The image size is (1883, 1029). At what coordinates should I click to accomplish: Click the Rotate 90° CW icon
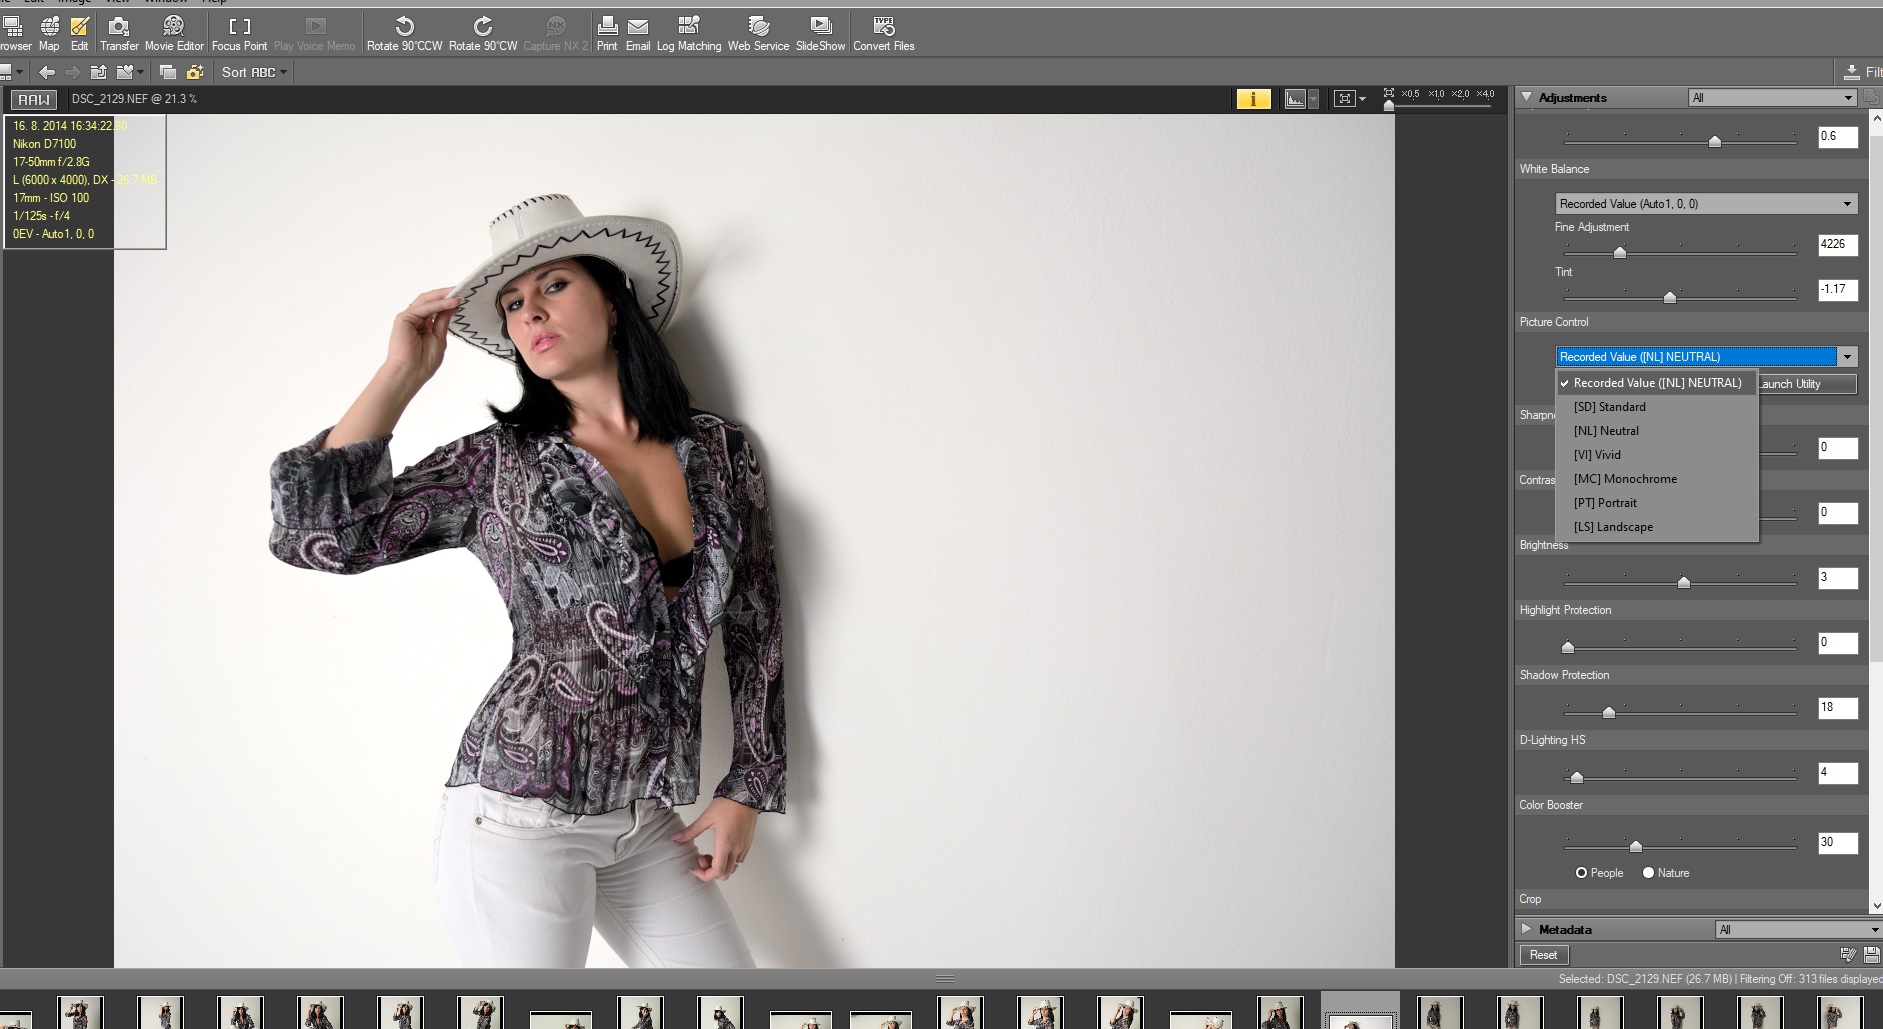pos(482,27)
